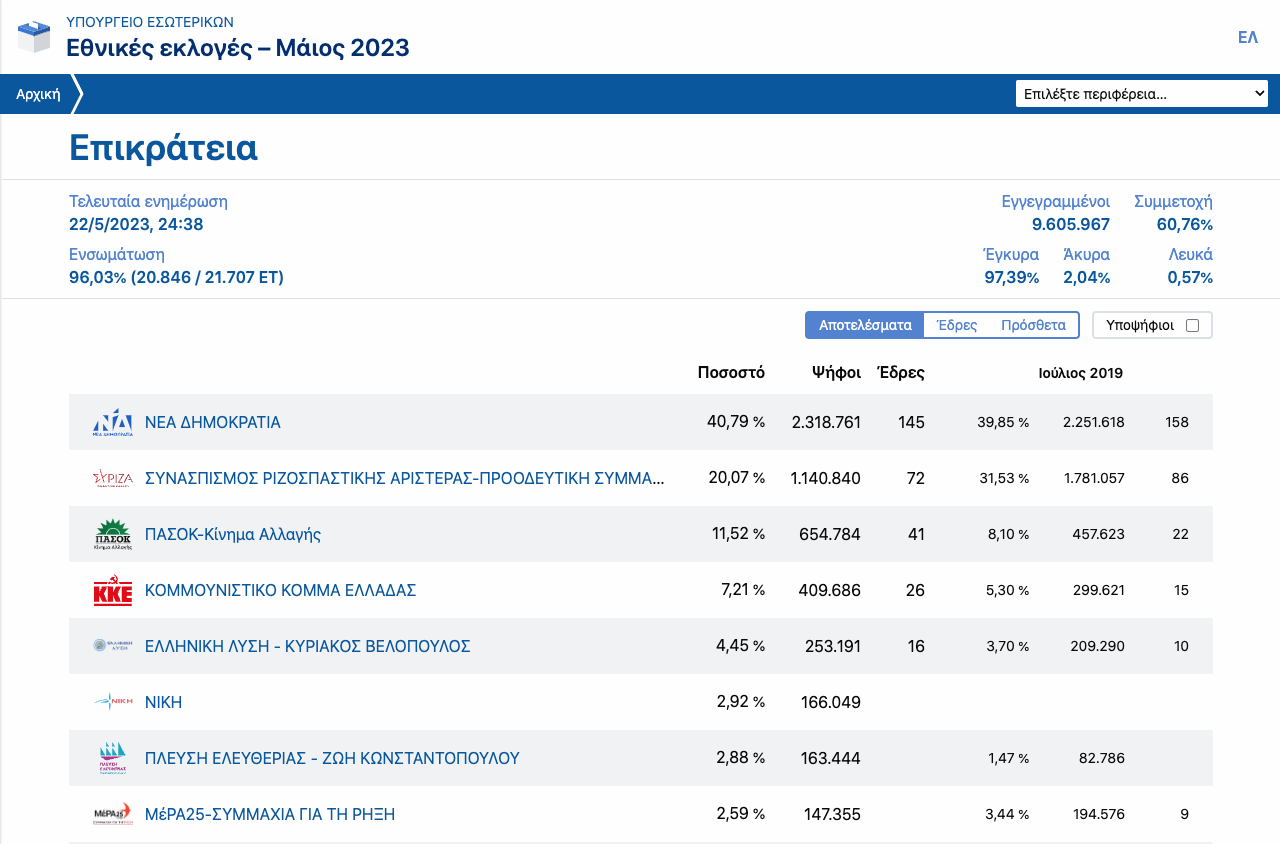This screenshot has height=844, width=1280.
Task: Click the ΣΥΡΙΖΑ party logo
Action: 113,478
